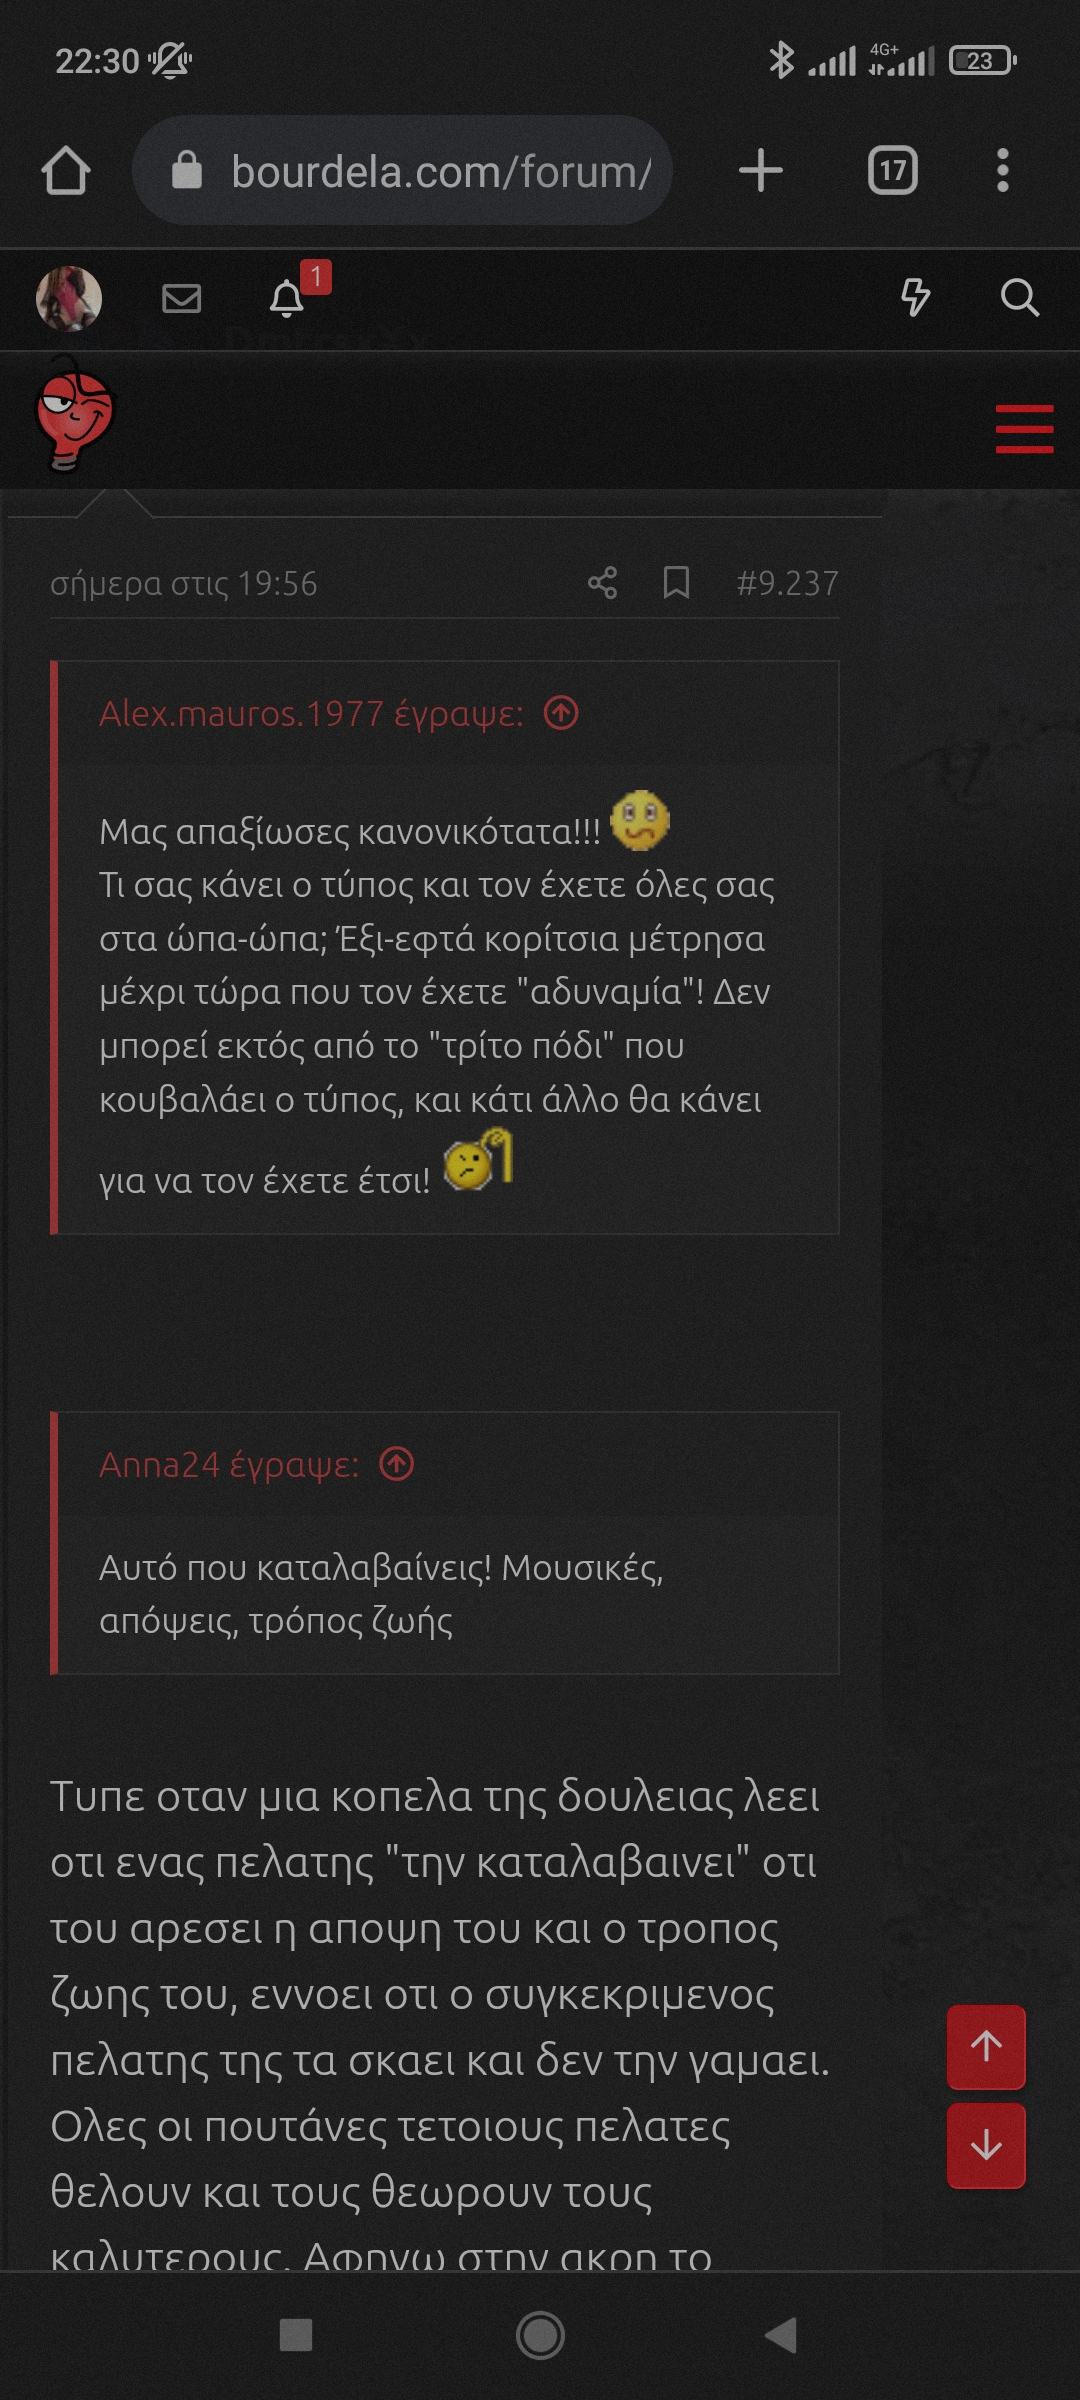Screen dimensions: 1080x2400
Task: Open the browser three-dot menu
Action: [x=1002, y=171]
